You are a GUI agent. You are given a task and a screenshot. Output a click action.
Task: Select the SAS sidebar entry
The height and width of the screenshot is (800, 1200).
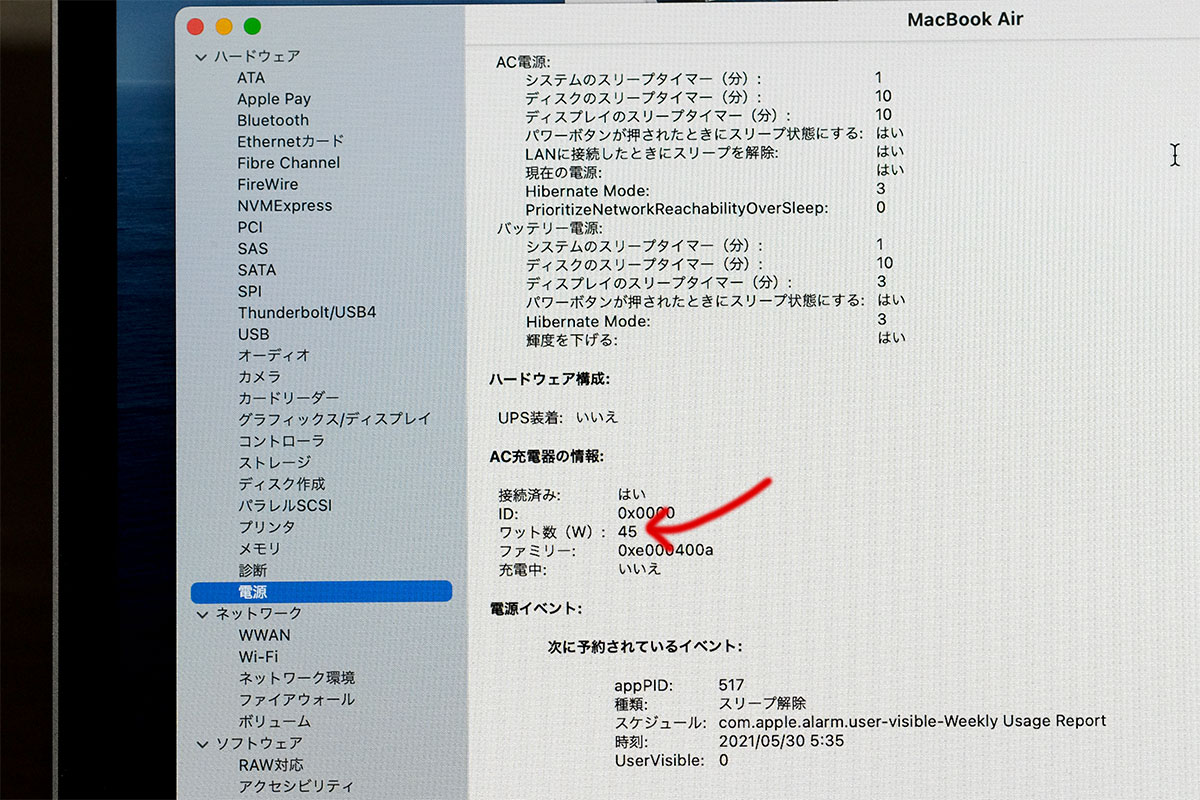pyautogui.click(x=253, y=248)
